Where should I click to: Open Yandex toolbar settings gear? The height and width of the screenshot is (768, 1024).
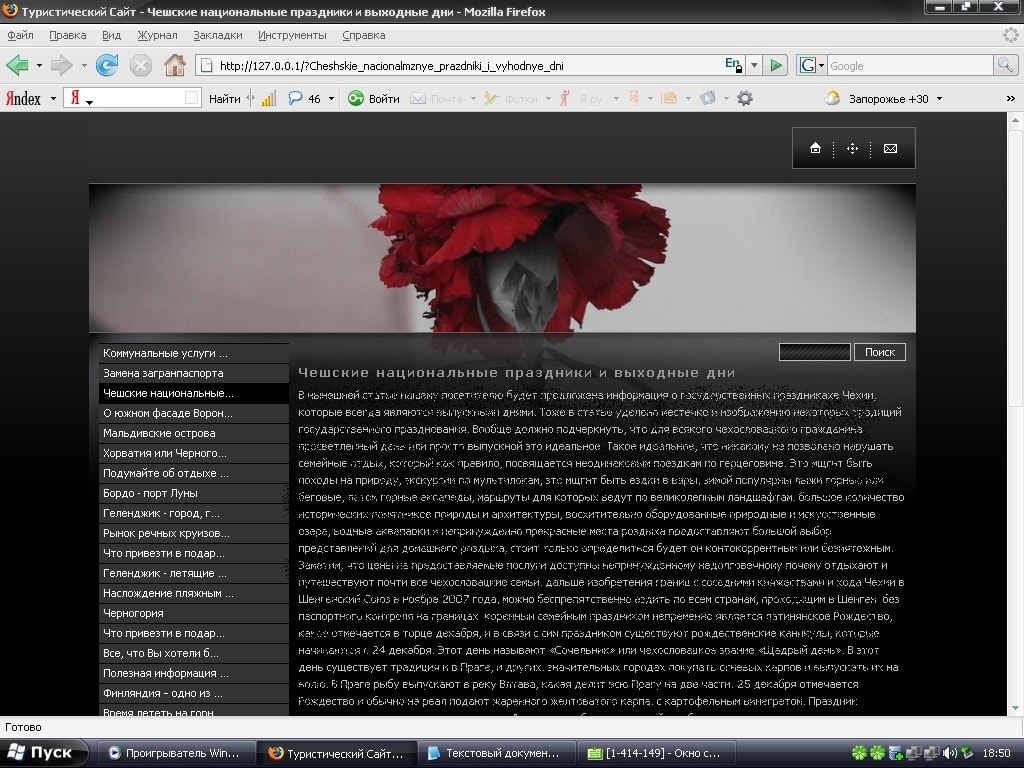tap(744, 99)
